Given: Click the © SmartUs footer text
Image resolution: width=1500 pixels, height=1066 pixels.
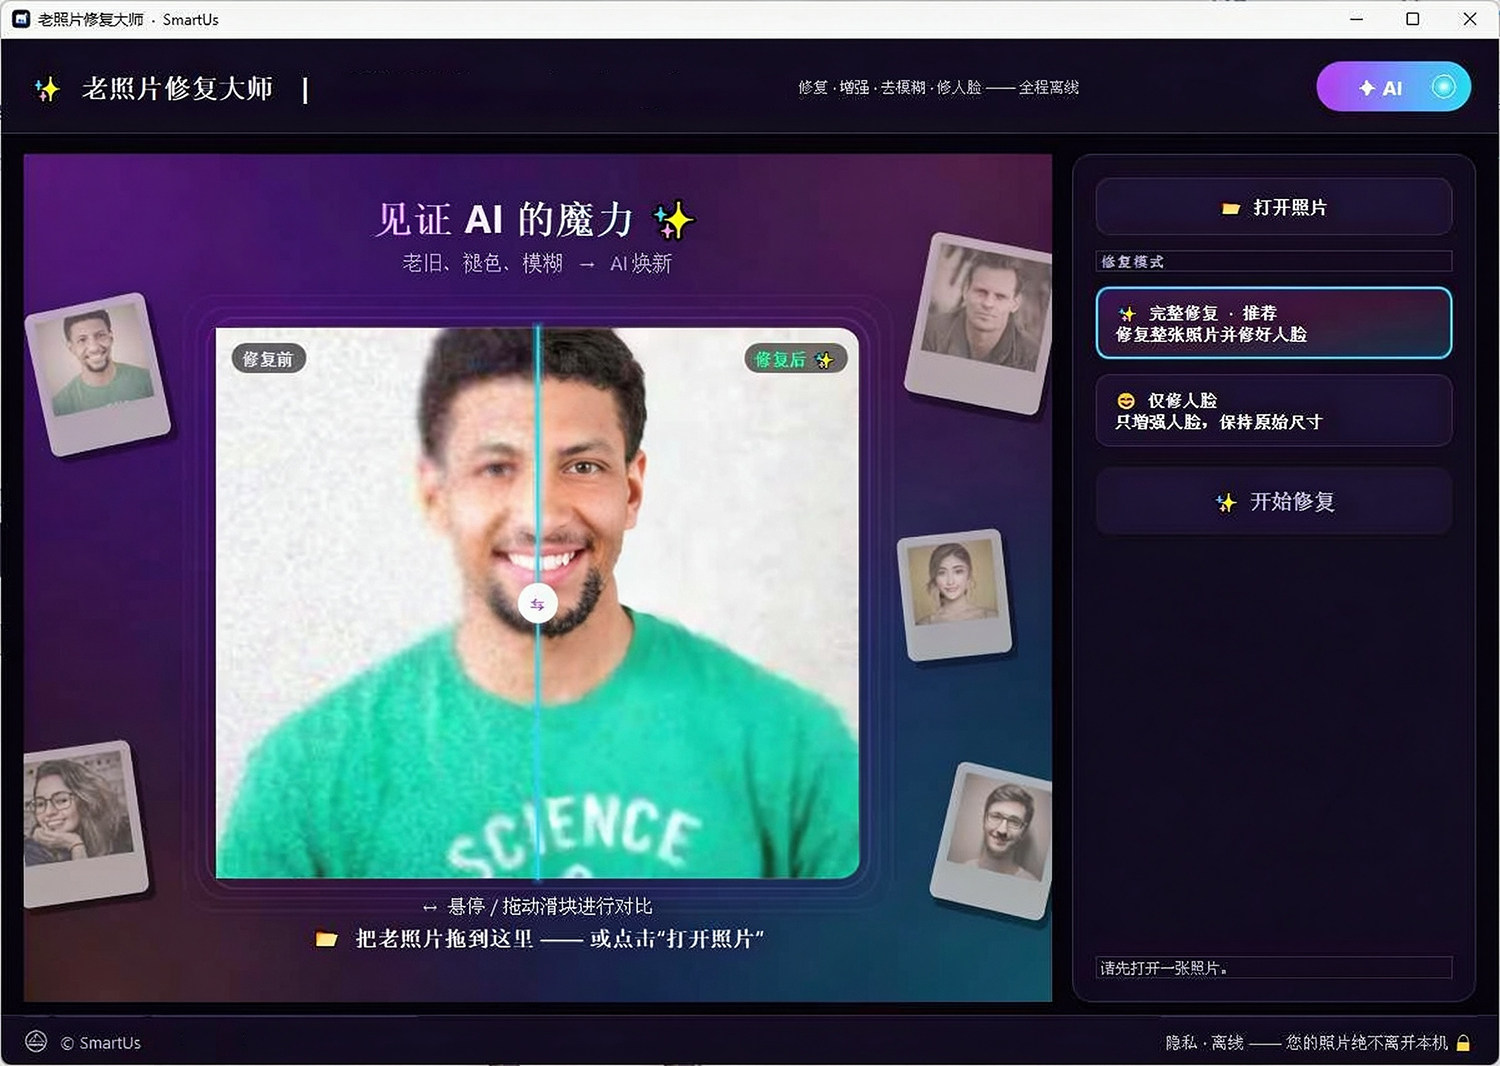Looking at the screenshot, I should coord(101,1043).
